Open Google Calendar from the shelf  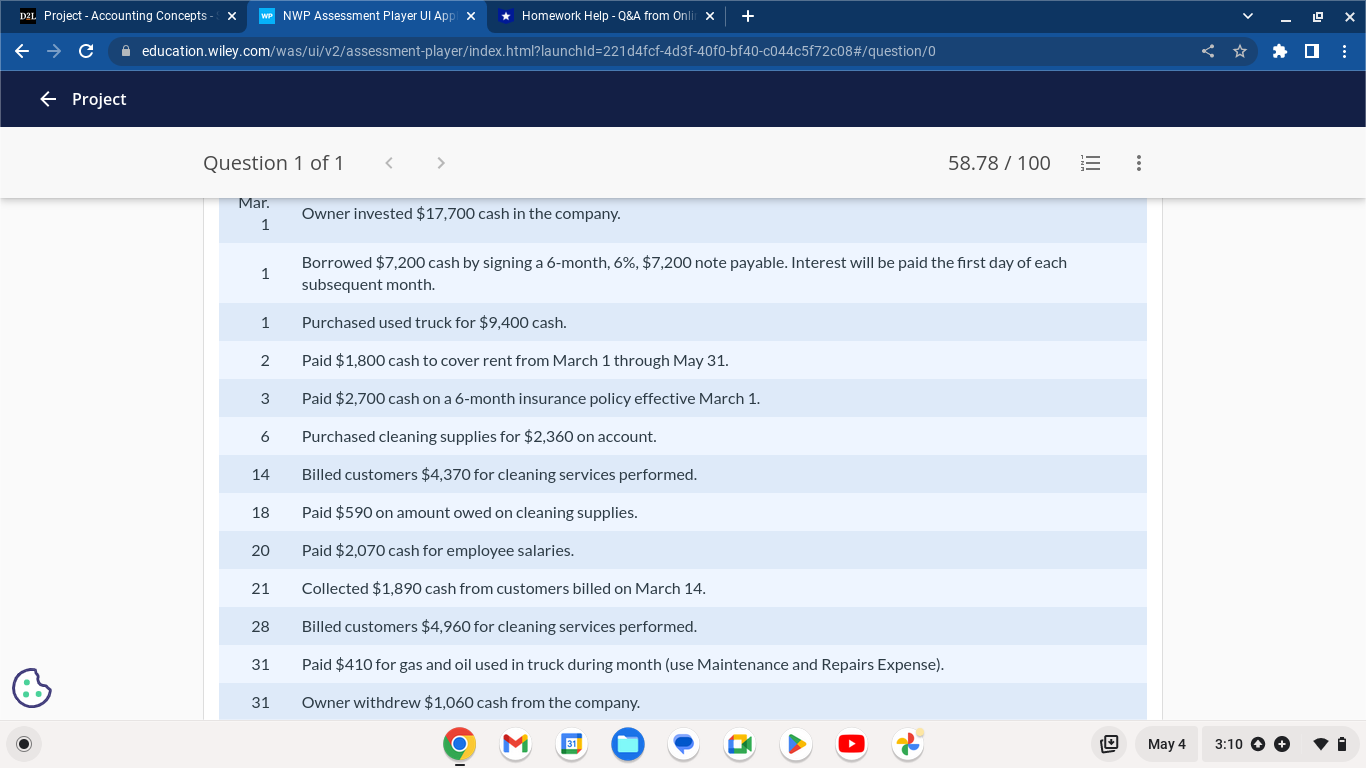tap(571, 744)
